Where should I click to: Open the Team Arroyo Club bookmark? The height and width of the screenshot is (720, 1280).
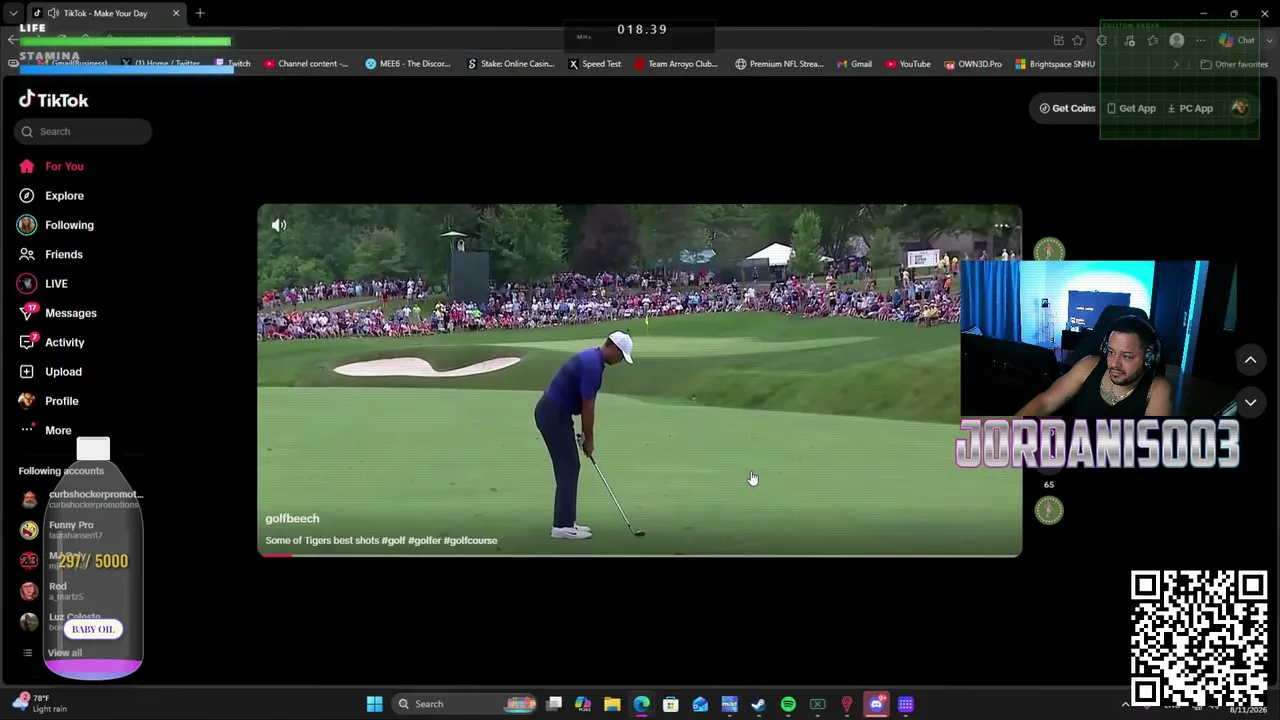point(676,64)
